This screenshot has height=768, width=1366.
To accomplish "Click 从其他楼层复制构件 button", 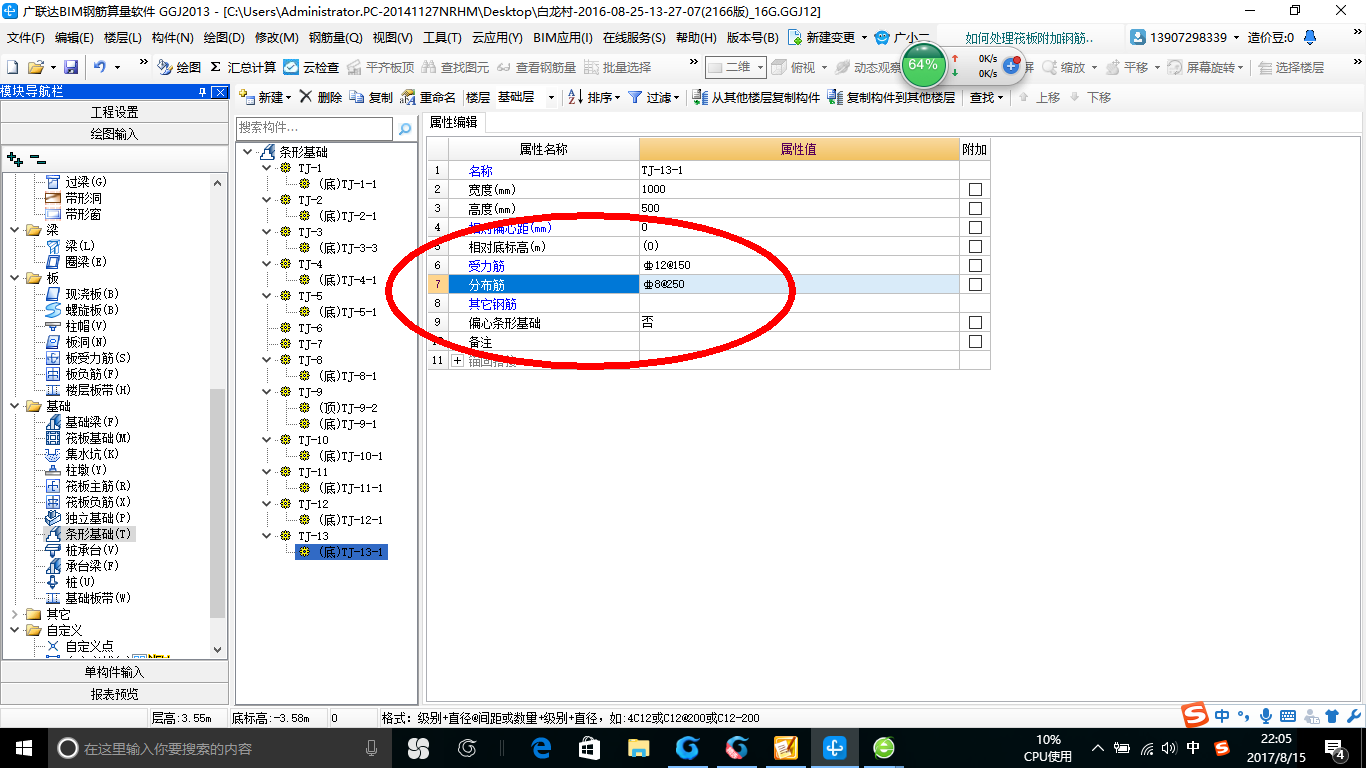I will 756,98.
